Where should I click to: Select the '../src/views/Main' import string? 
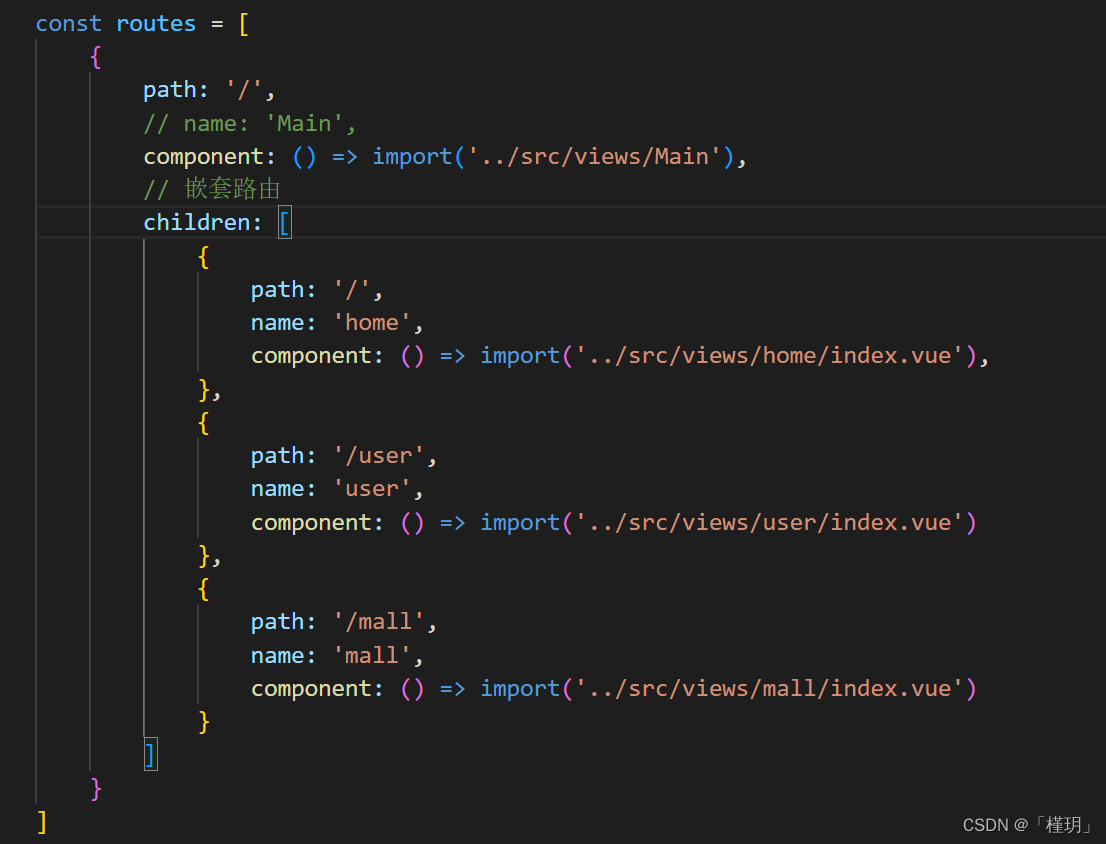pyautogui.click(x=595, y=157)
